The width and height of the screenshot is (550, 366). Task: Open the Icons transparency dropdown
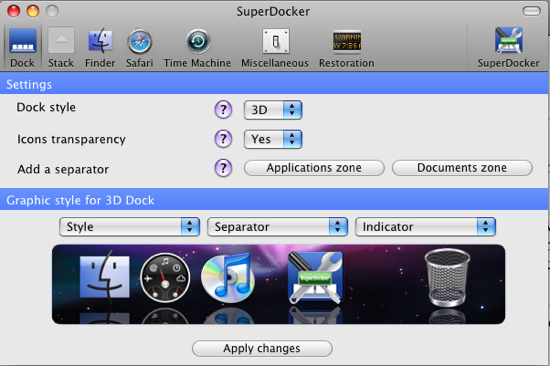coord(273,139)
